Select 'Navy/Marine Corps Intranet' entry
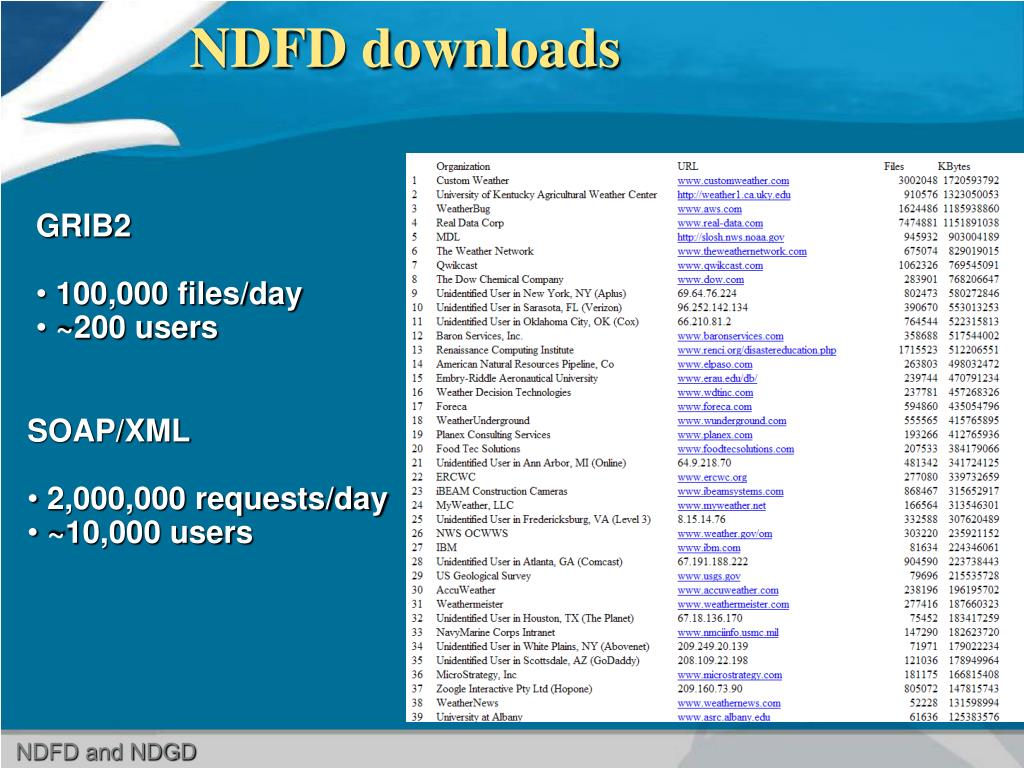This screenshot has width=1024, height=768. 496,633
